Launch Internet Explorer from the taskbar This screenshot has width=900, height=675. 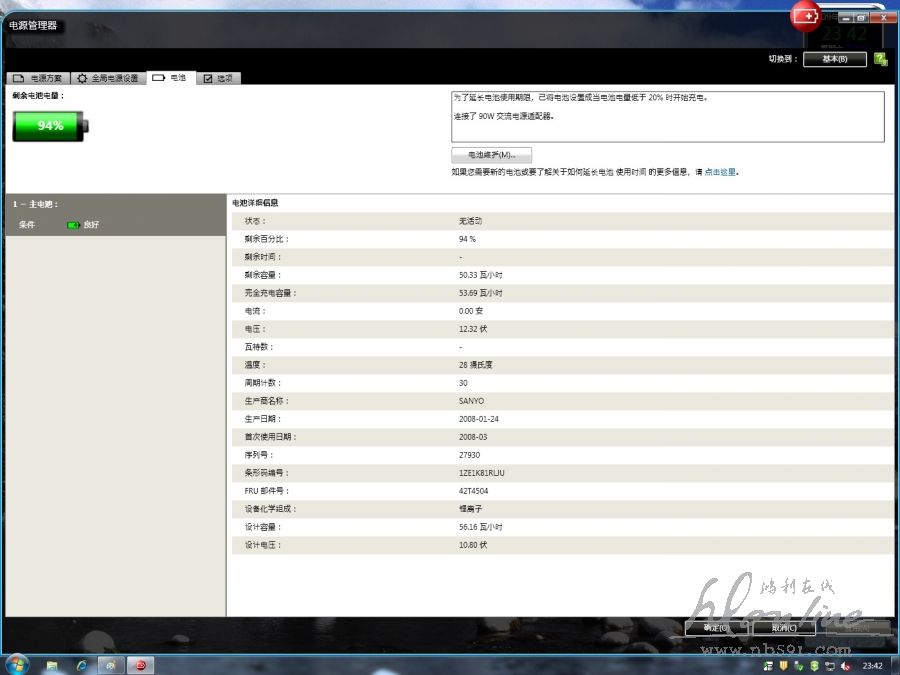pyautogui.click(x=82, y=666)
